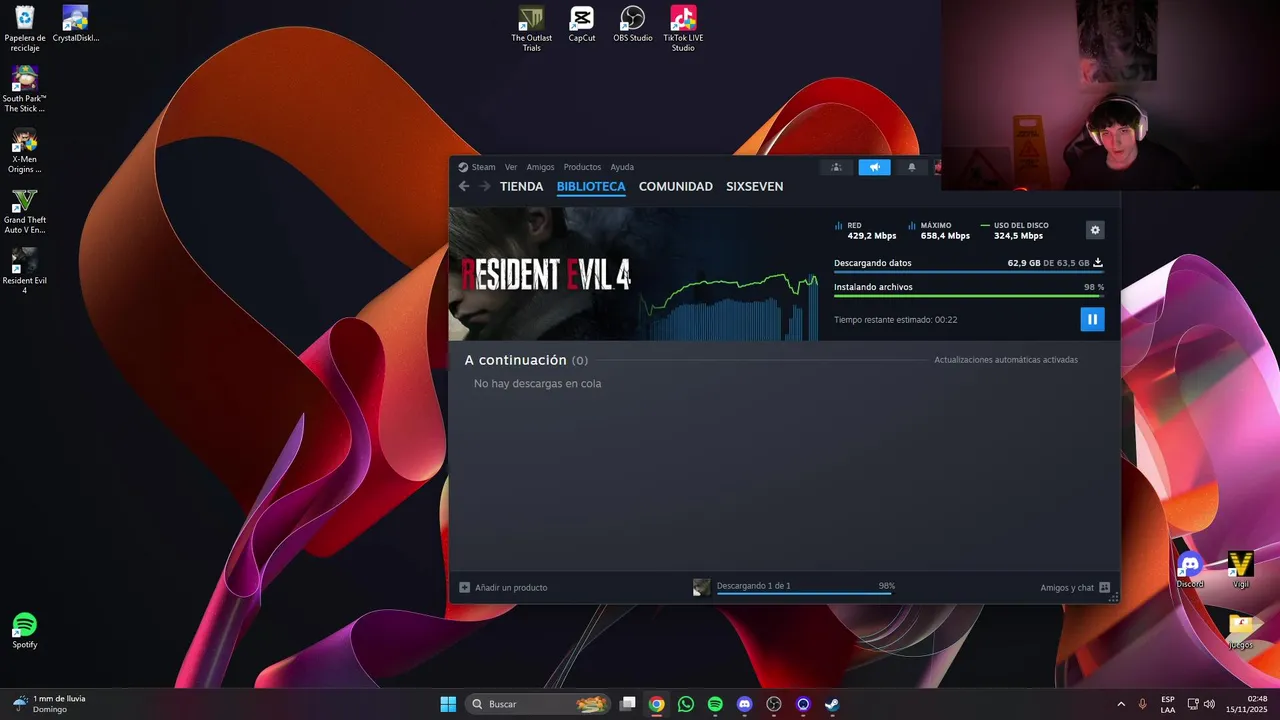The height and width of the screenshot is (720, 1280).
Task: Select the Juegos desktop folder
Action: [1241, 631]
